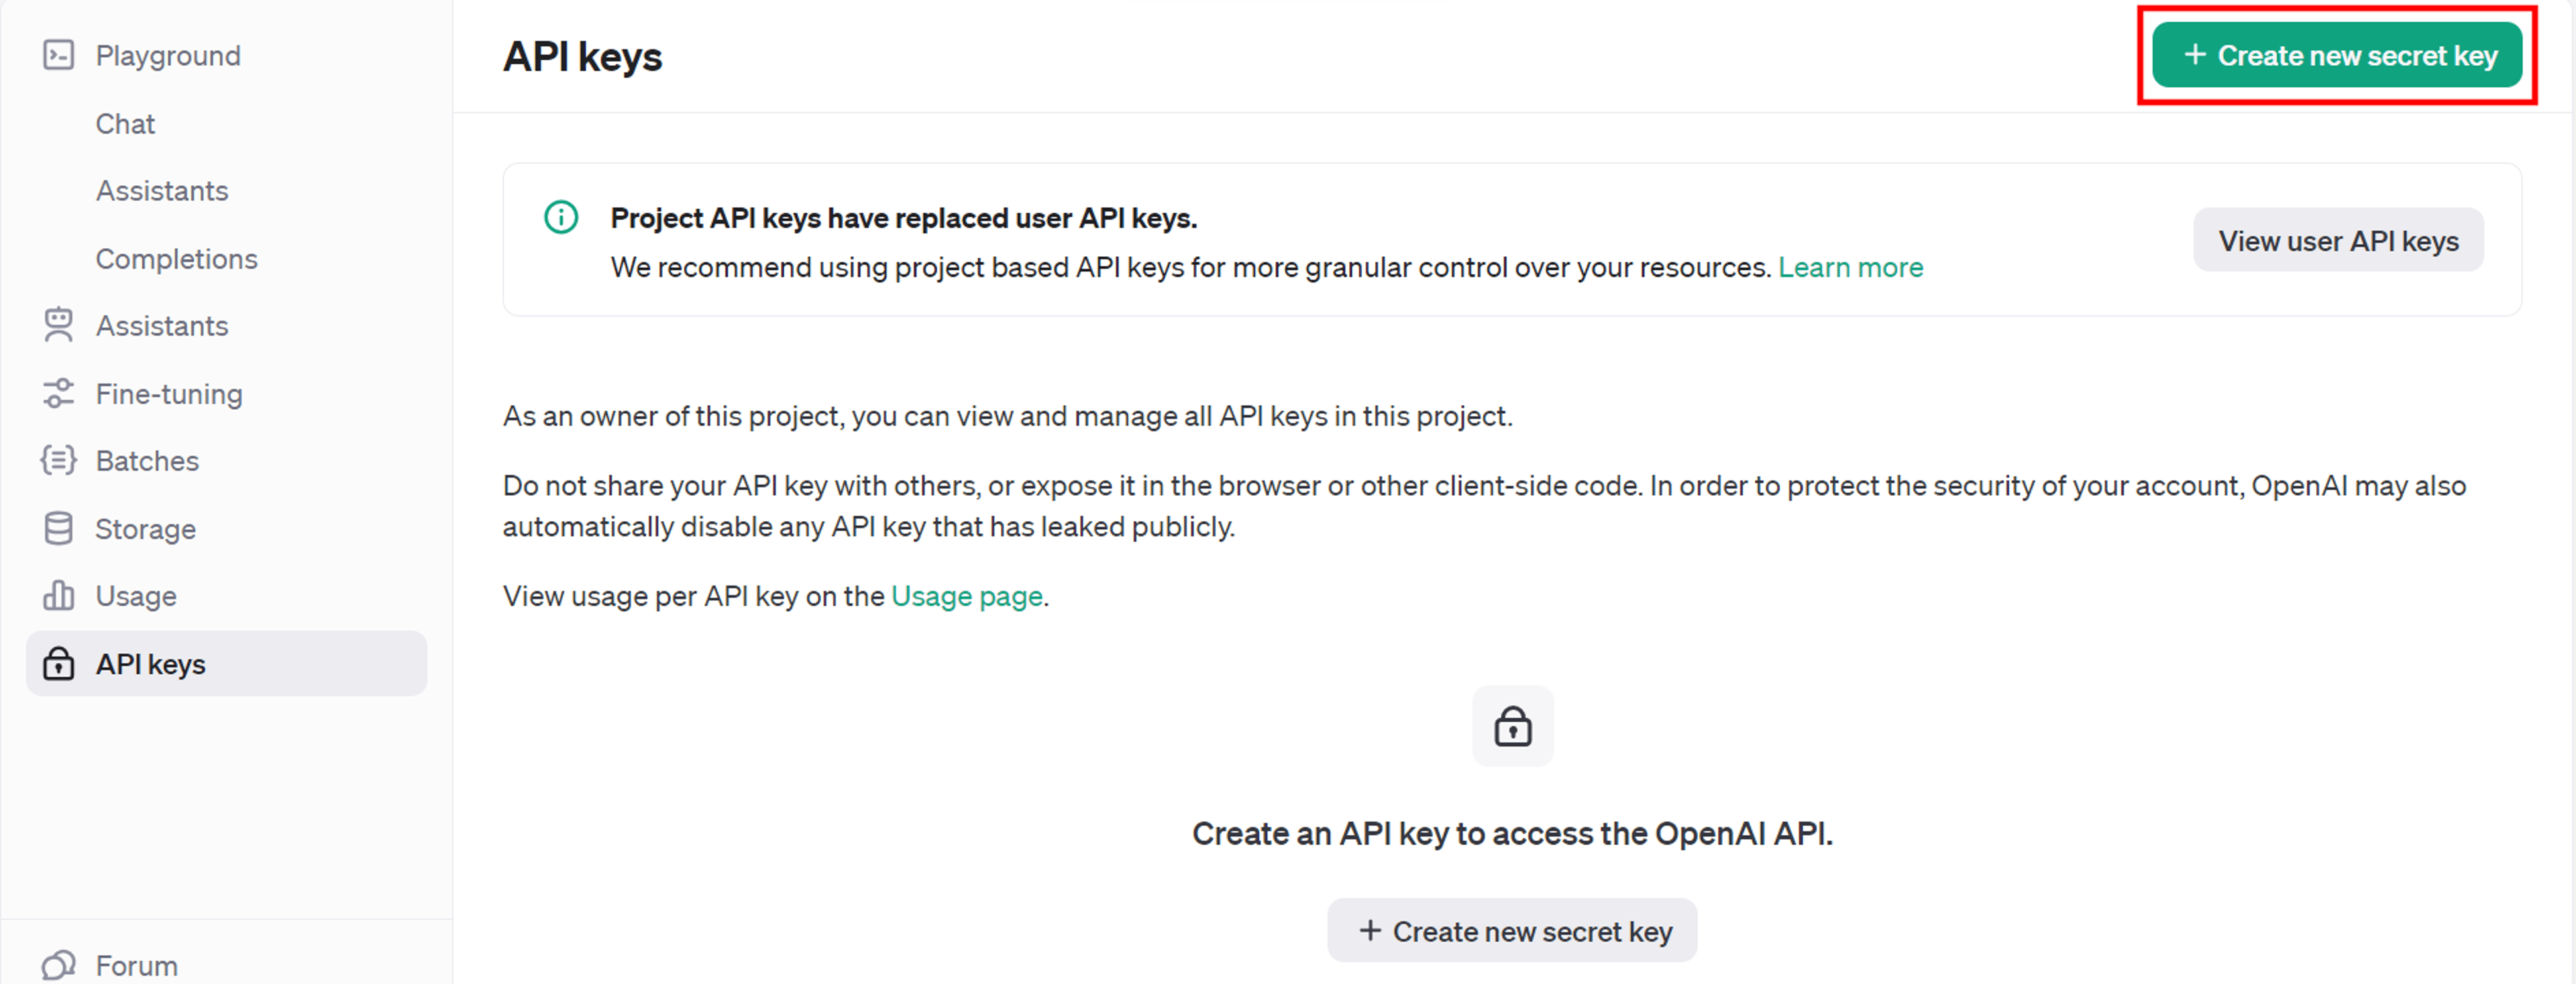
Task: Click the Playground terminal icon
Action: (x=58, y=55)
